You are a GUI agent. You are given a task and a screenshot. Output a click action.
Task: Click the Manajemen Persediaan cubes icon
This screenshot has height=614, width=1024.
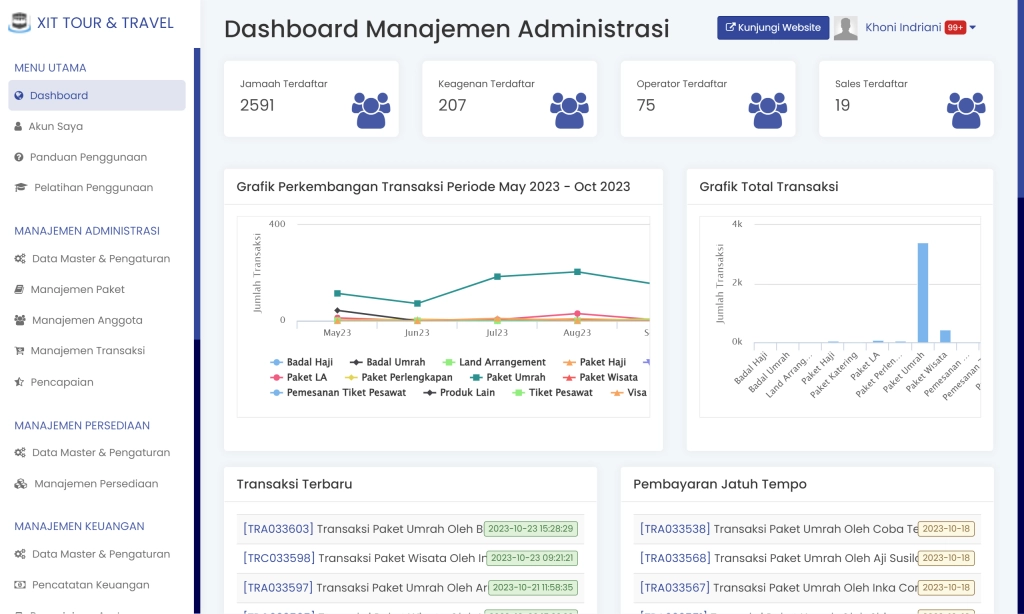click(20, 484)
